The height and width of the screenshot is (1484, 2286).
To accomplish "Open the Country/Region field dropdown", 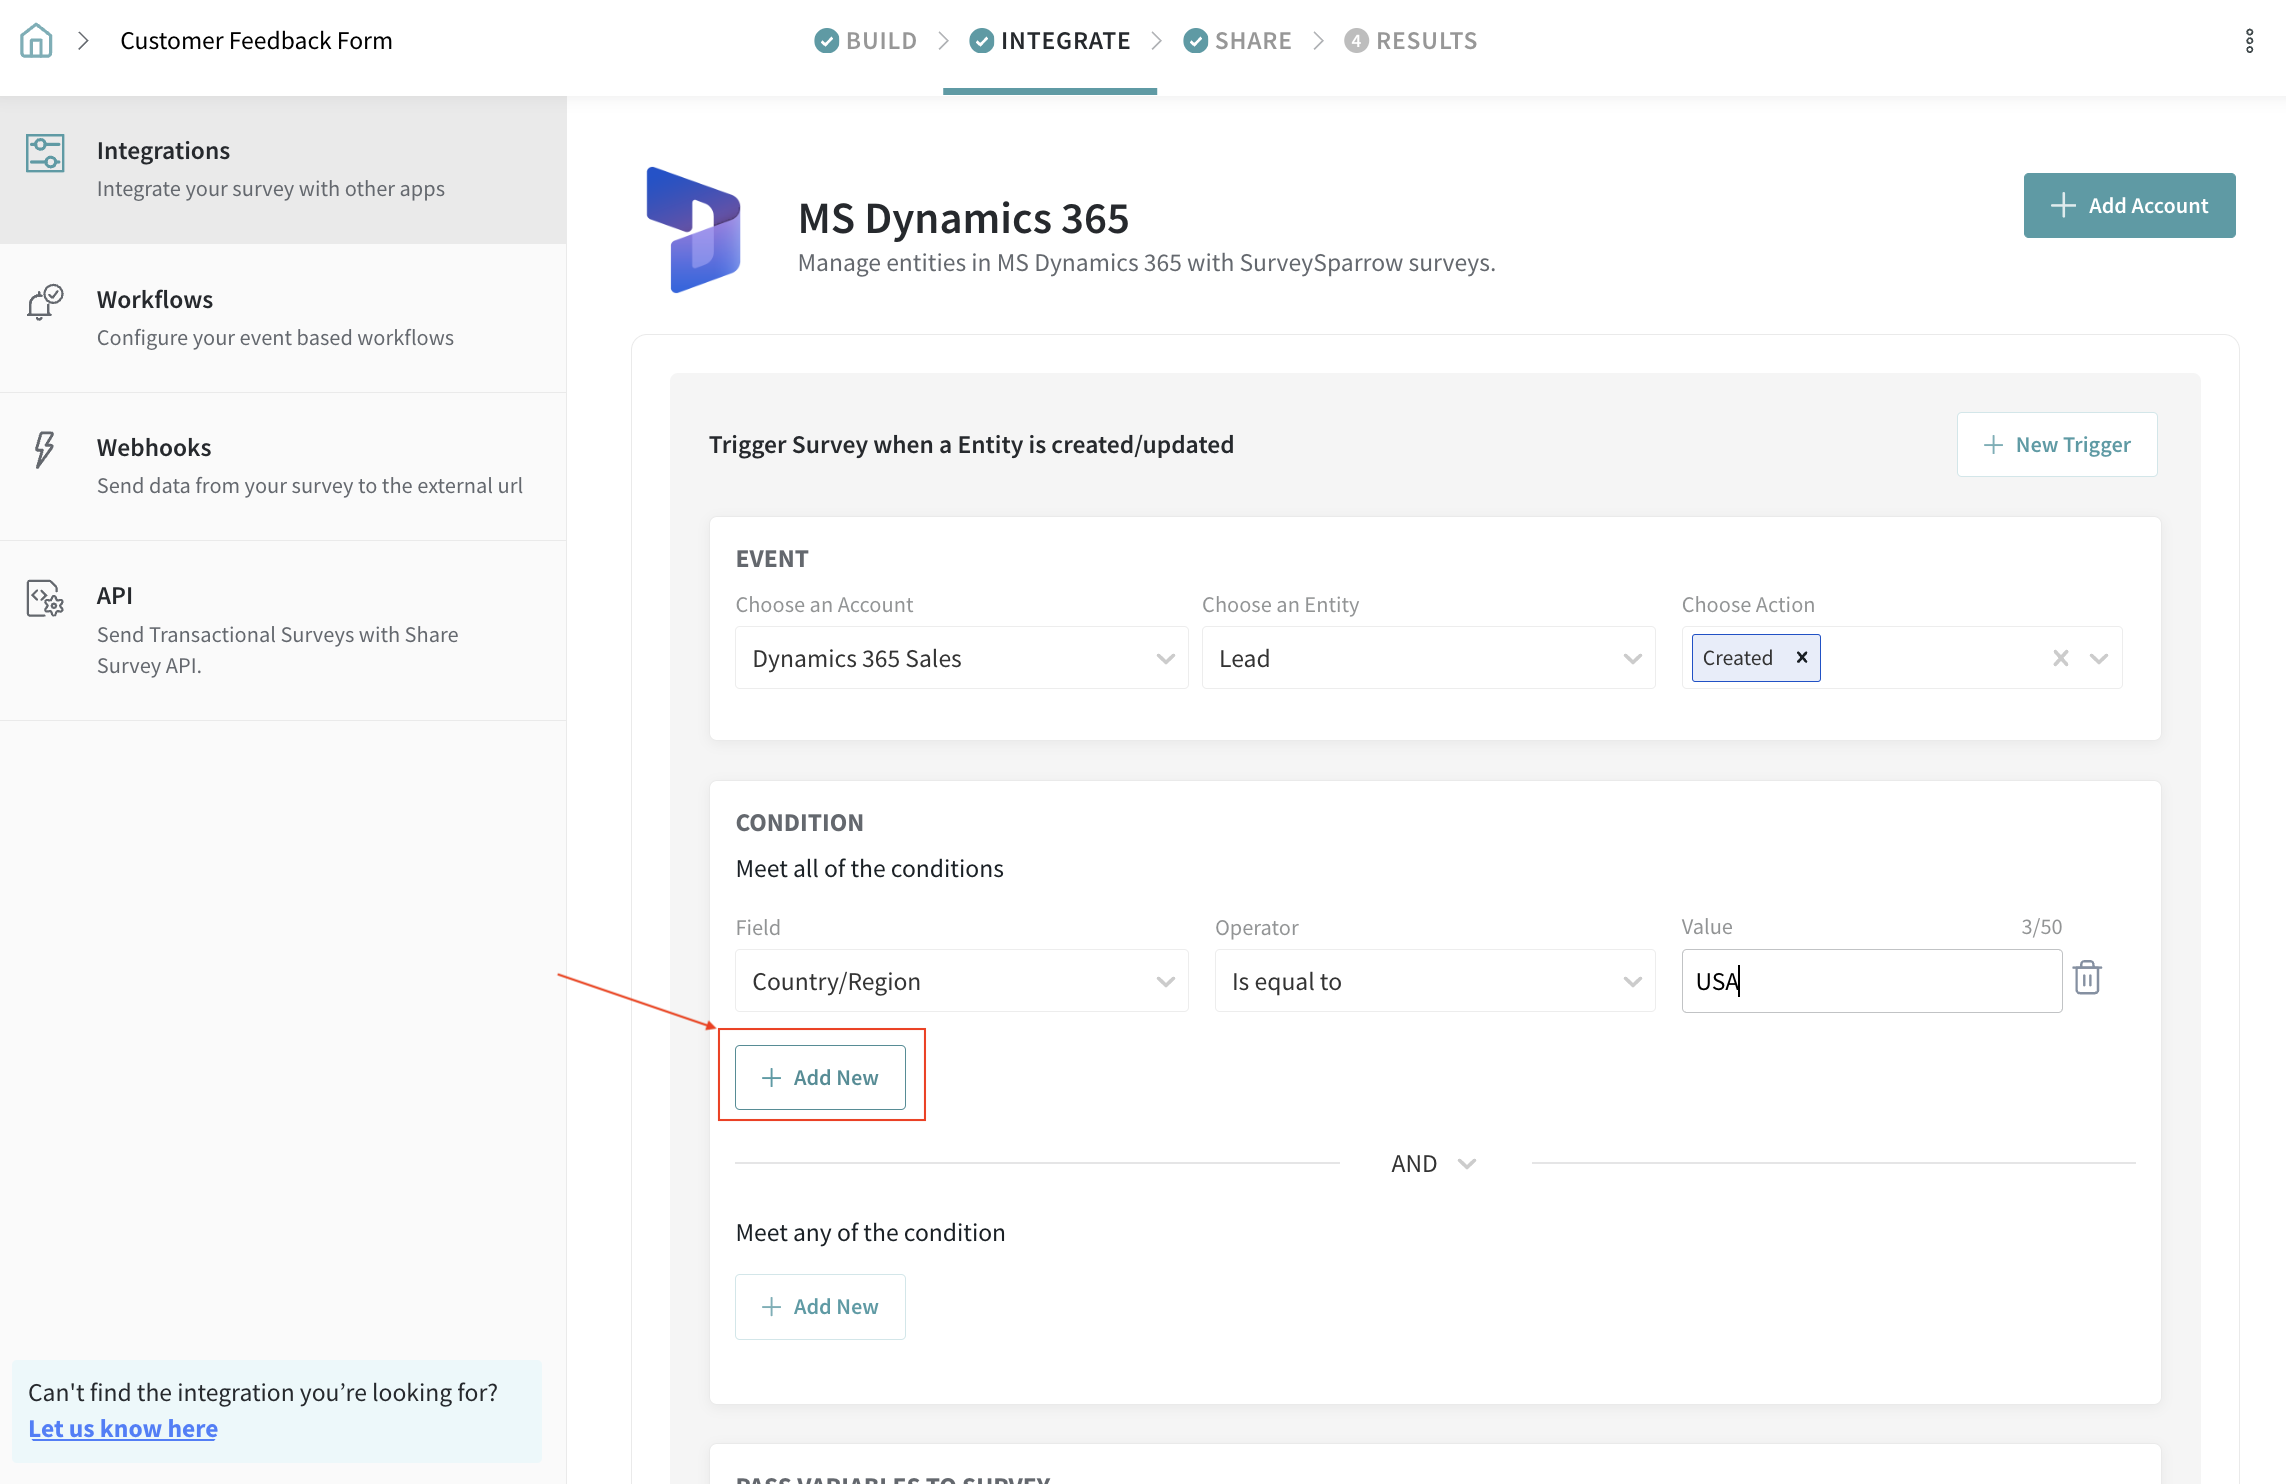I will (x=961, y=981).
